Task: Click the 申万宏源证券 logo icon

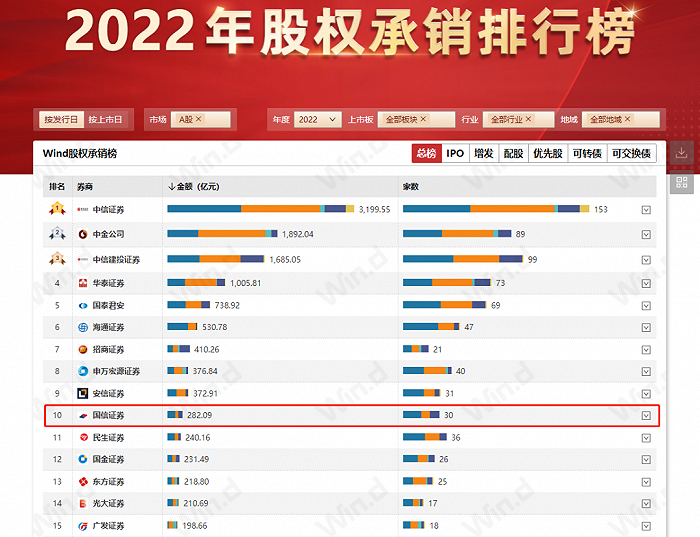Action: pyautogui.click(x=83, y=371)
